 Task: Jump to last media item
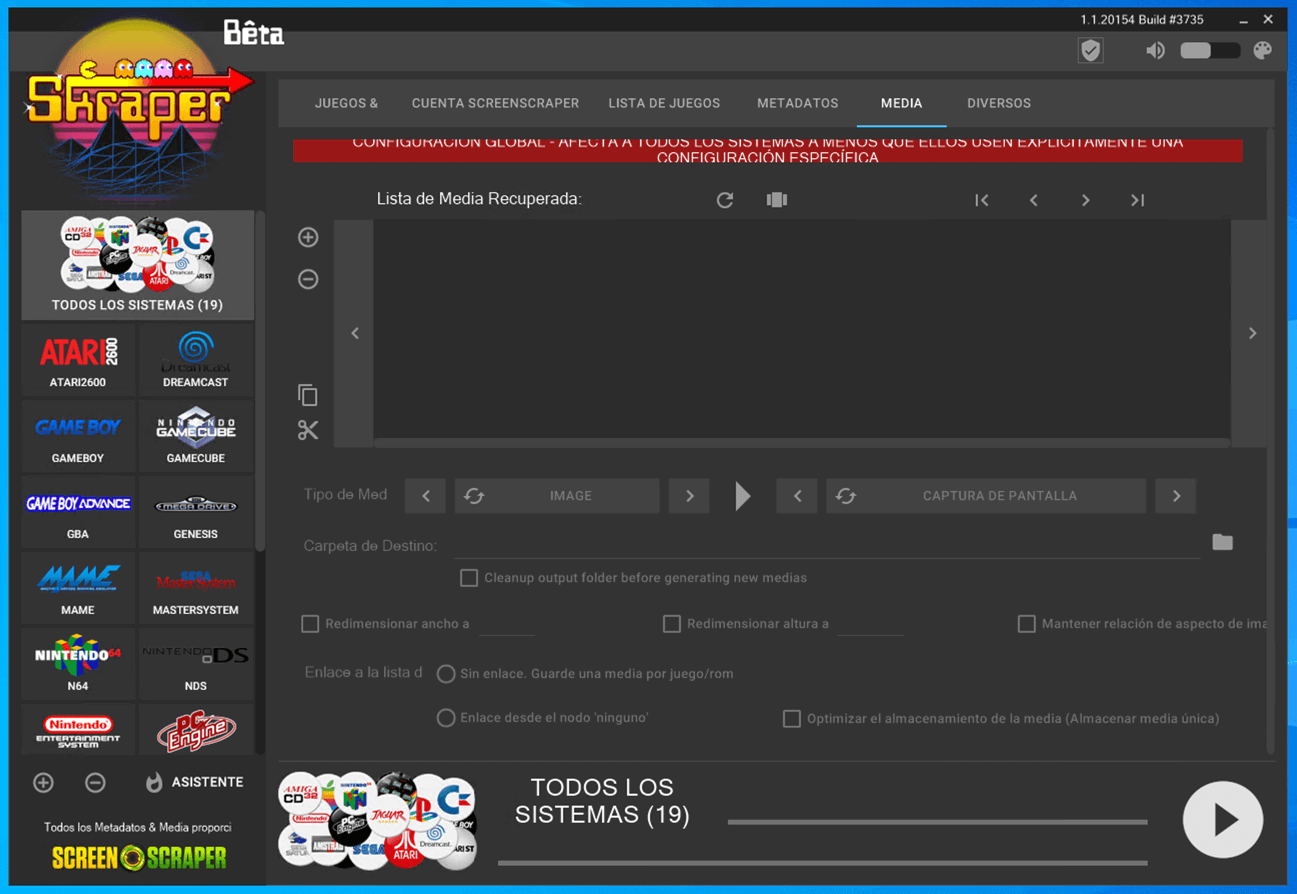tap(1137, 200)
